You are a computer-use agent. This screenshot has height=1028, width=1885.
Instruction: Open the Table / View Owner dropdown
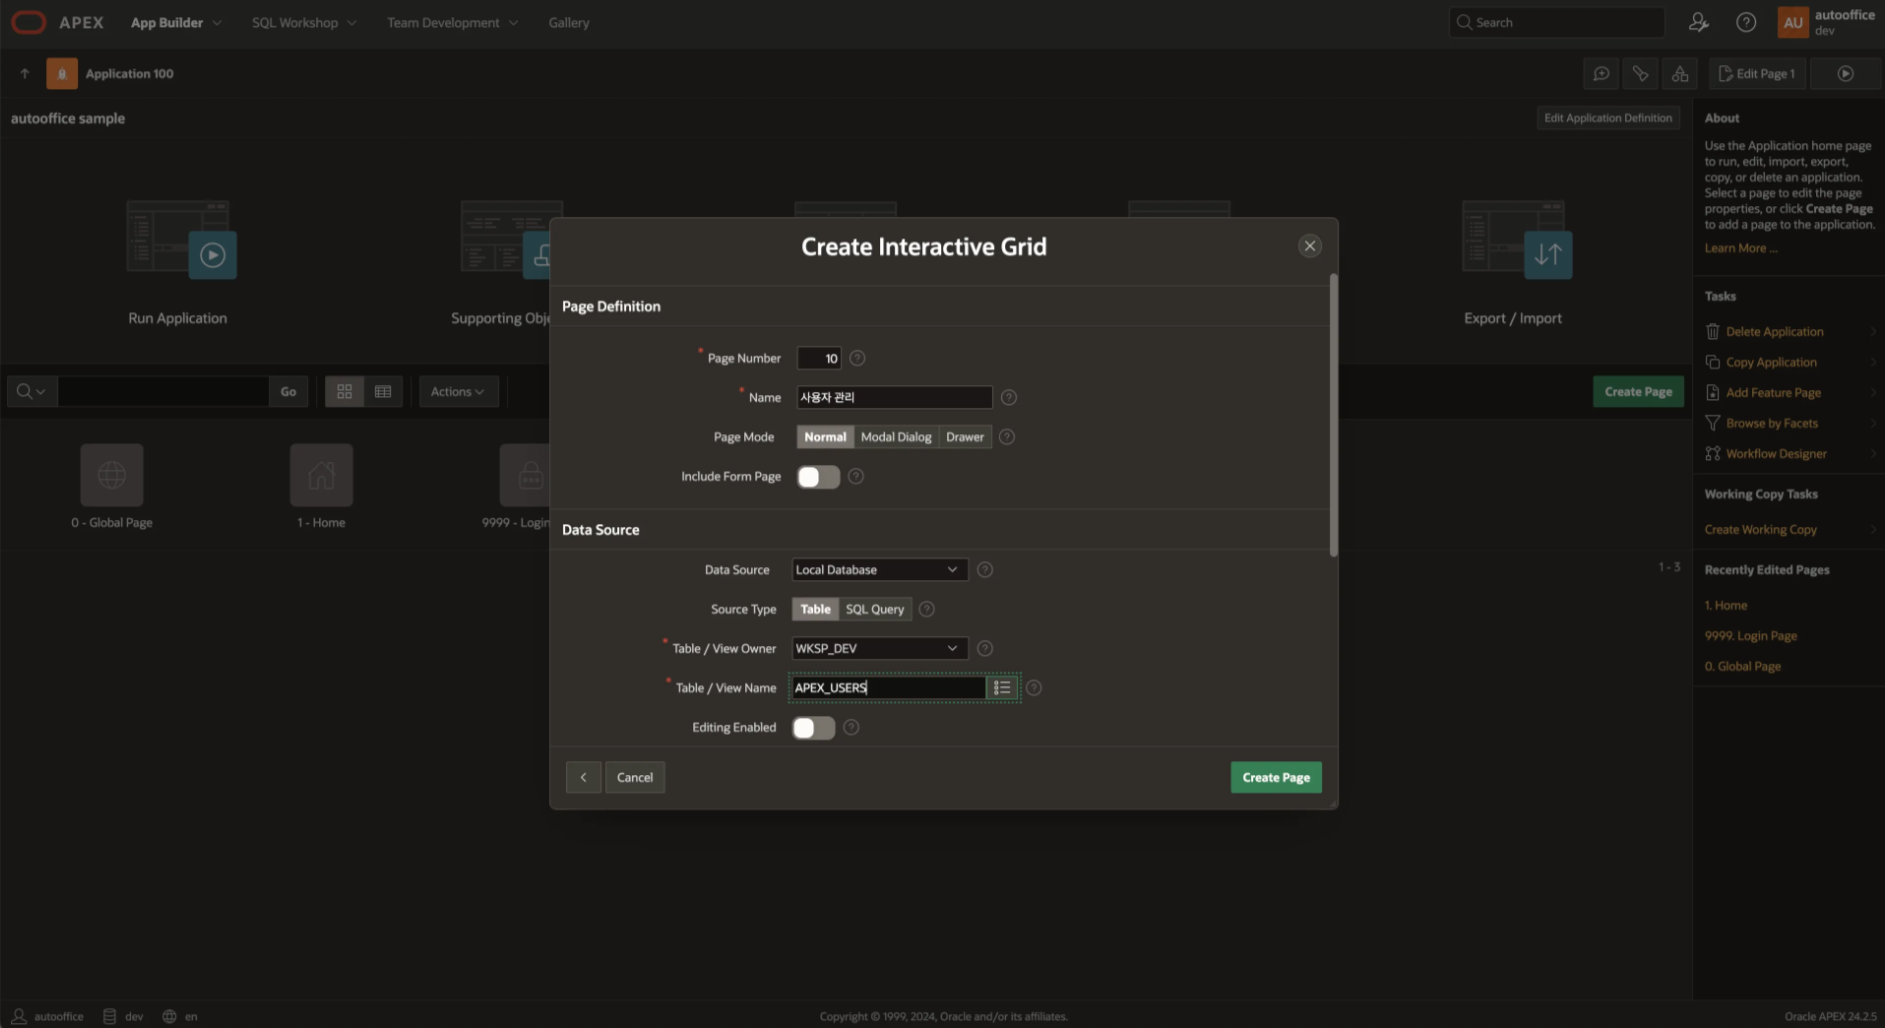coord(879,649)
